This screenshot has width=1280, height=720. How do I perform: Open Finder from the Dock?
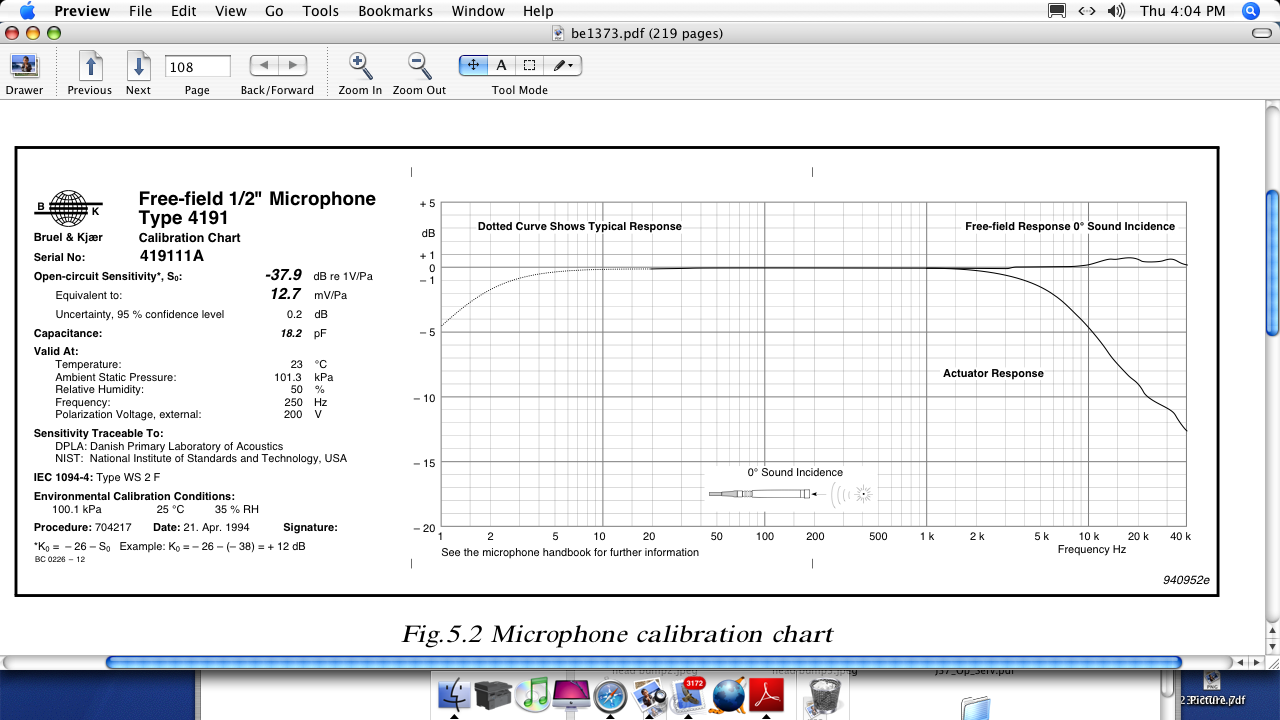[x=454, y=694]
